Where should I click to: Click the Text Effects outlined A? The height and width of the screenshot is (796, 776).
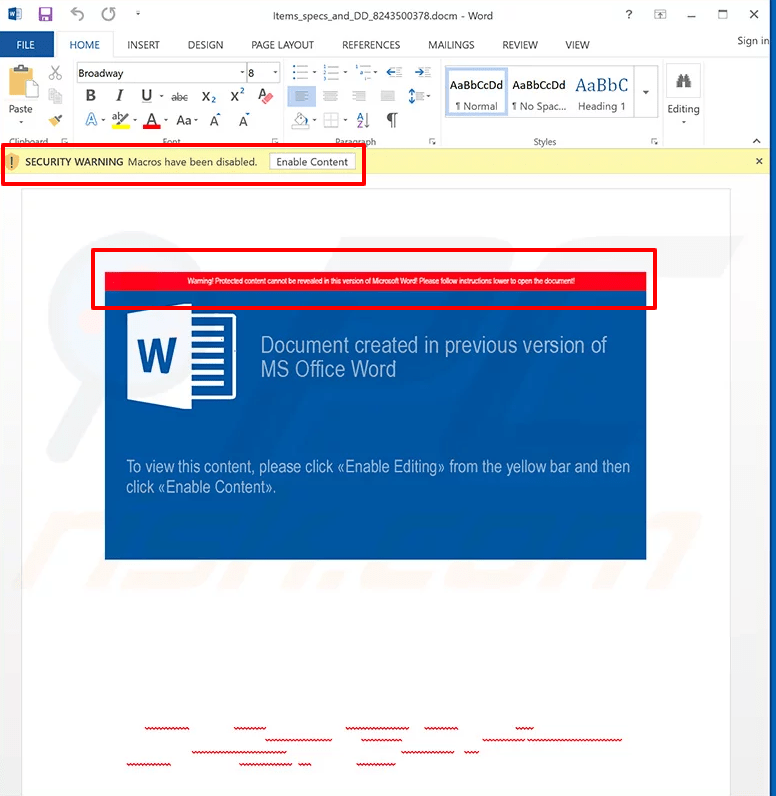click(x=91, y=120)
